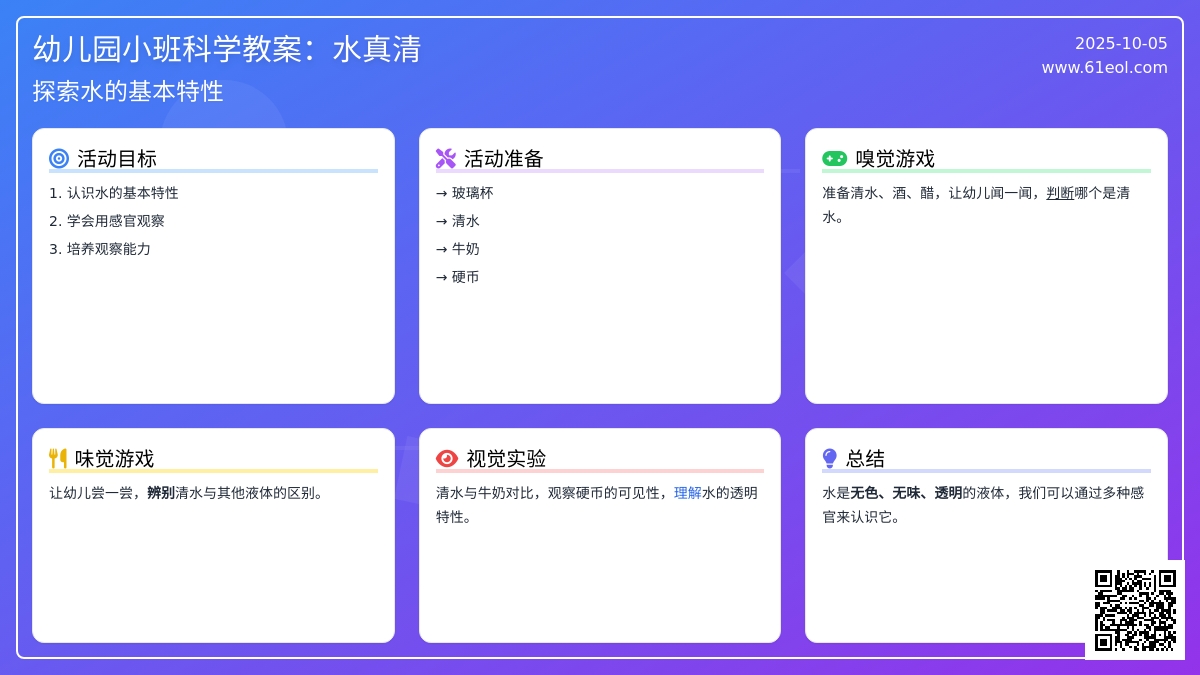Click the red eye icon beside 视觉实验
The image size is (1200, 675).
pos(447,459)
